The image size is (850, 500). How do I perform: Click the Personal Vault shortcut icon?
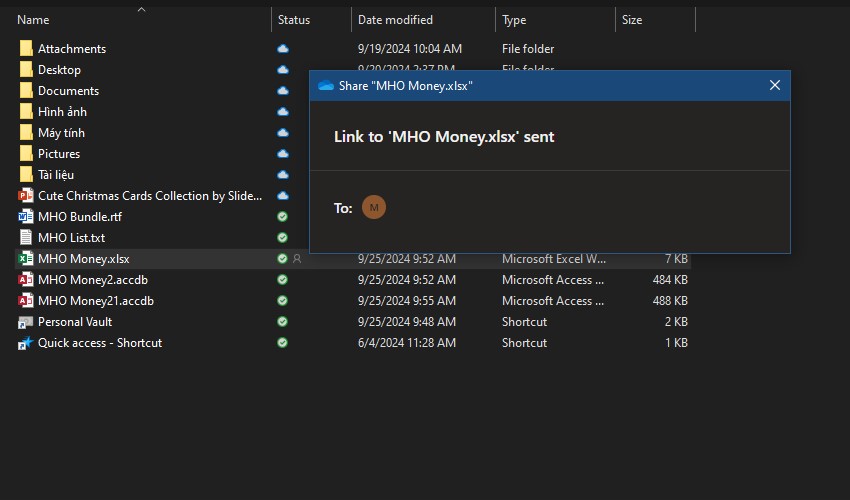[x=26, y=322]
